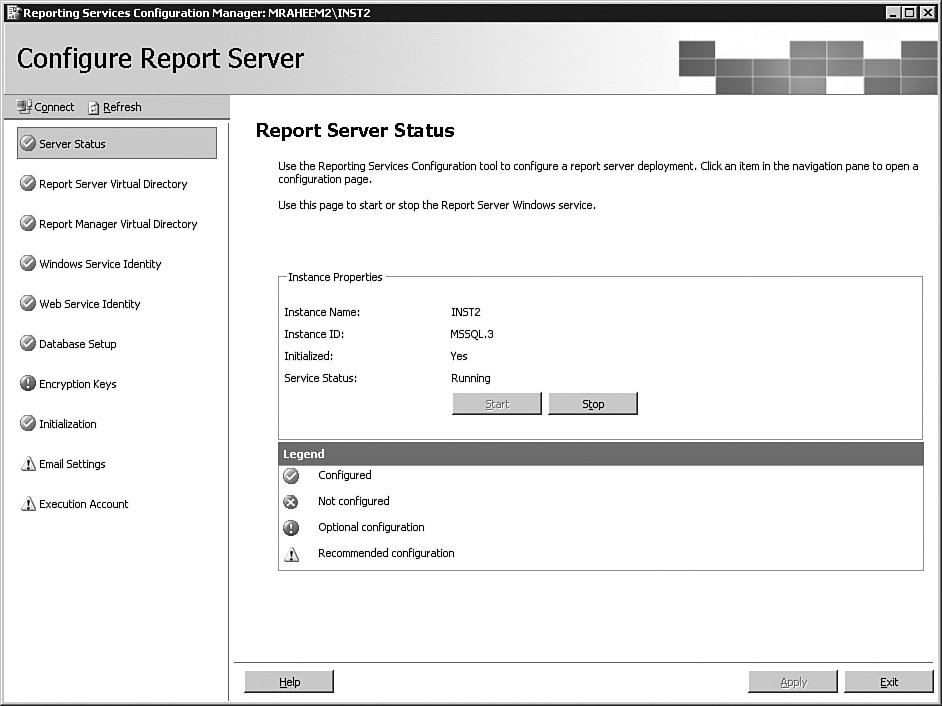
Task: Click the Report Manager Virtual Directory checkmark icon
Action: click(x=28, y=224)
